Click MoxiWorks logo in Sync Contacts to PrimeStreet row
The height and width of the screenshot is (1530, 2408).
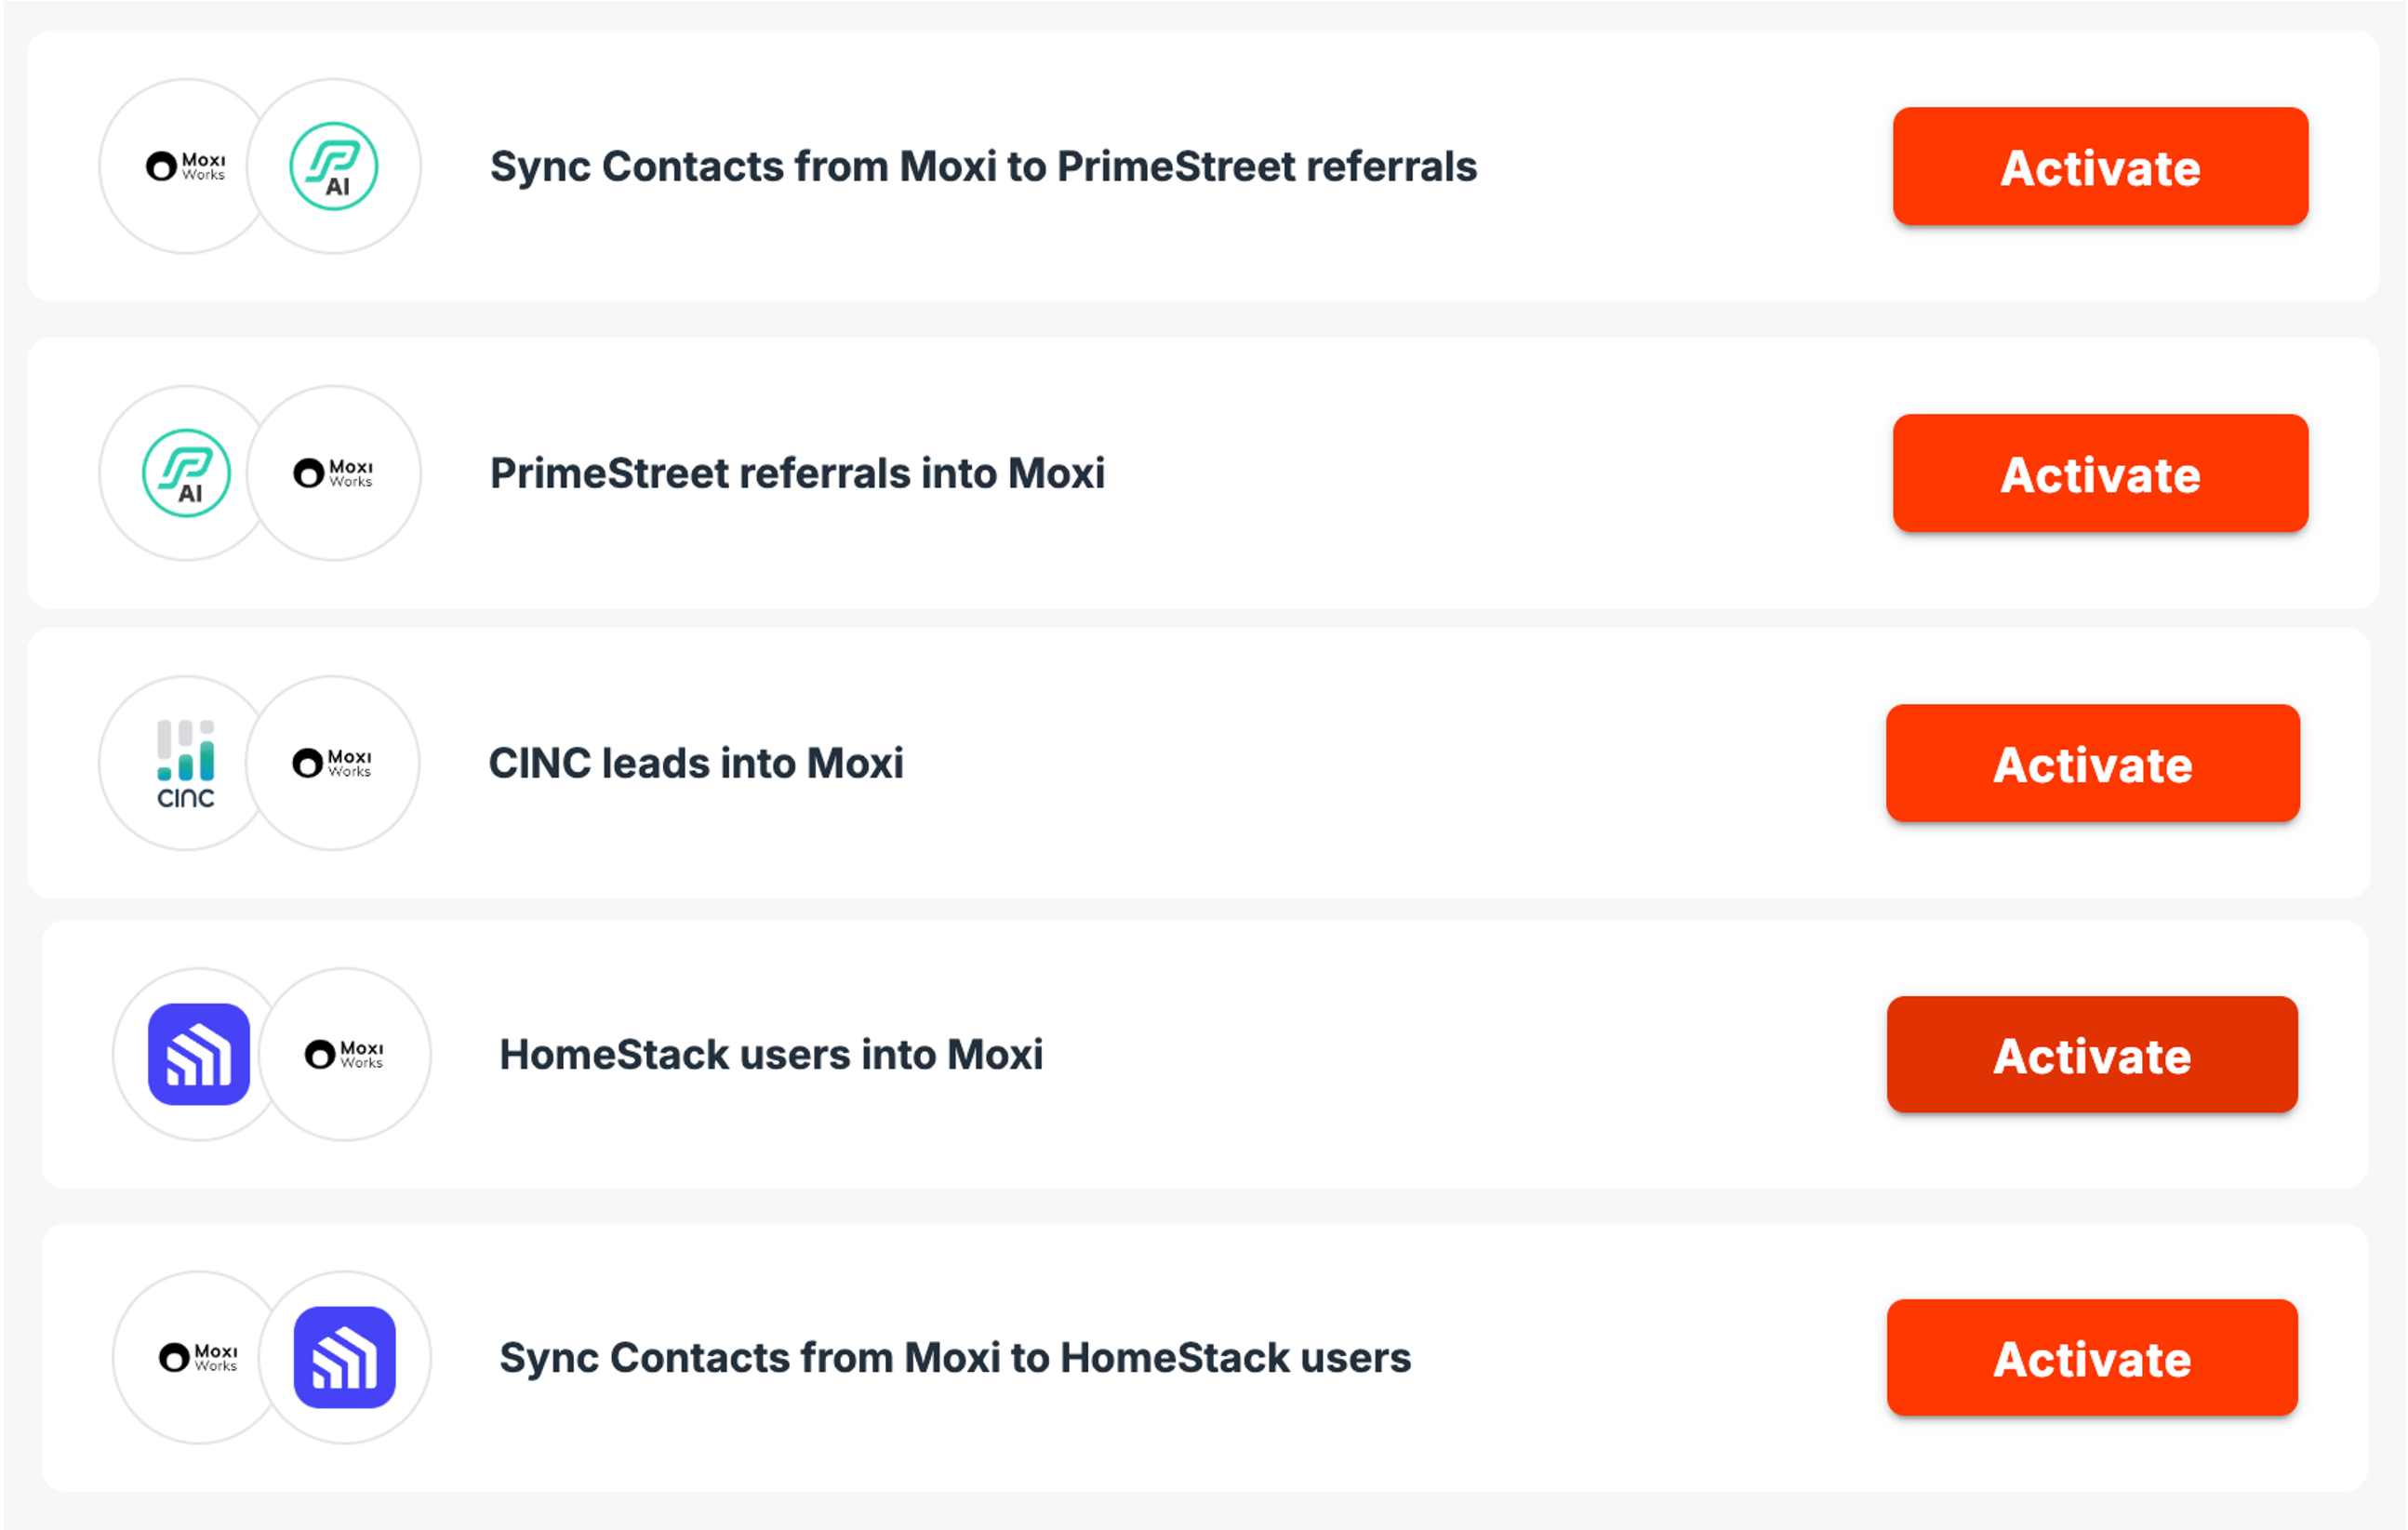[186, 166]
